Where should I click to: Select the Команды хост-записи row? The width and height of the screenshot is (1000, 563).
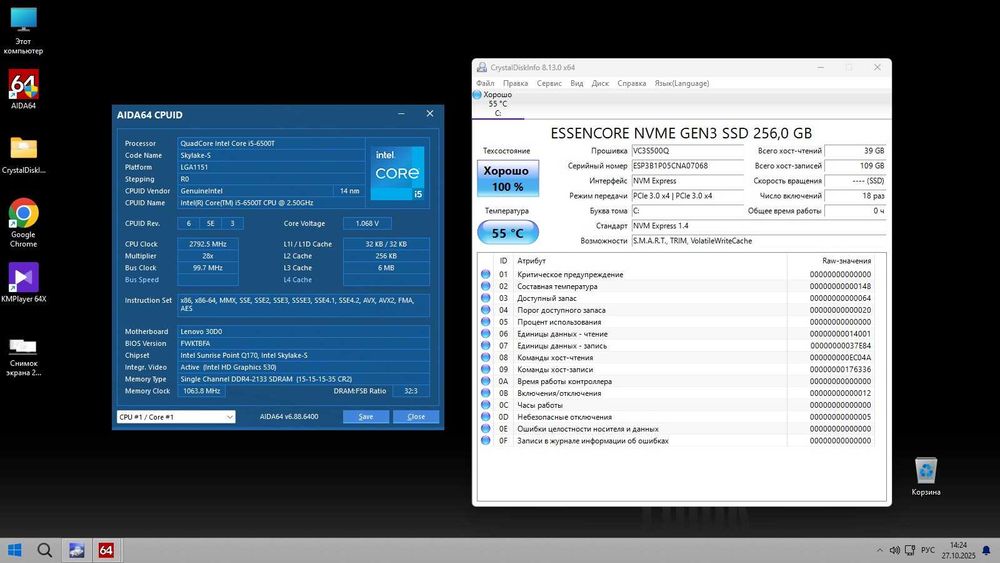[x=676, y=369]
